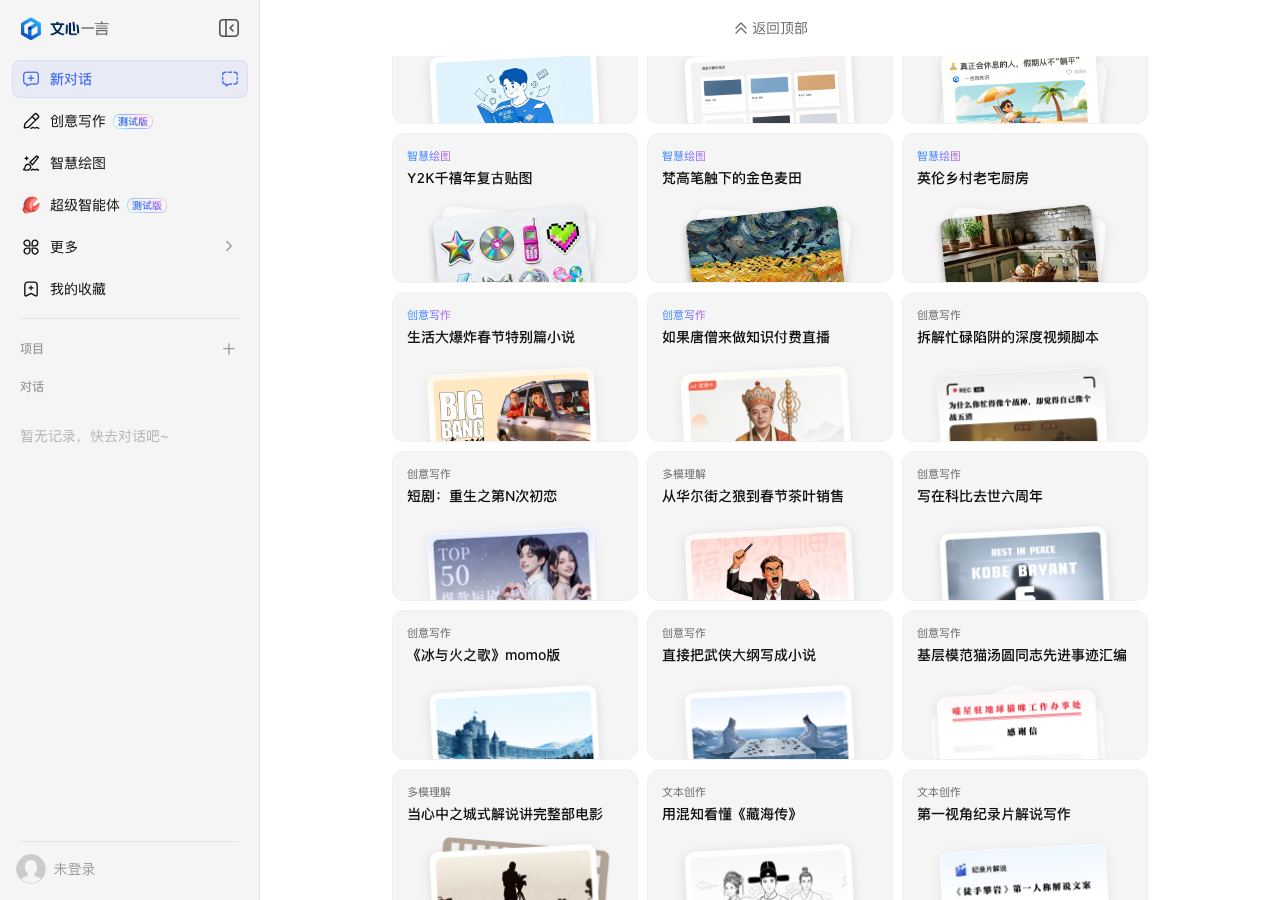The image size is (1280, 900).
Task: Open the 梵高笔触下的金色麦田 card
Action: [x=770, y=208]
